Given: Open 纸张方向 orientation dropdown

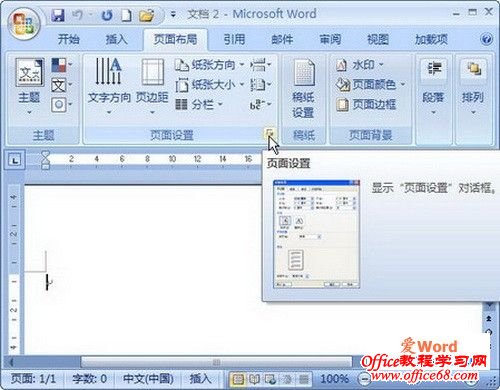Looking at the screenshot, I should pyautogui.click(x=210, y=65).
